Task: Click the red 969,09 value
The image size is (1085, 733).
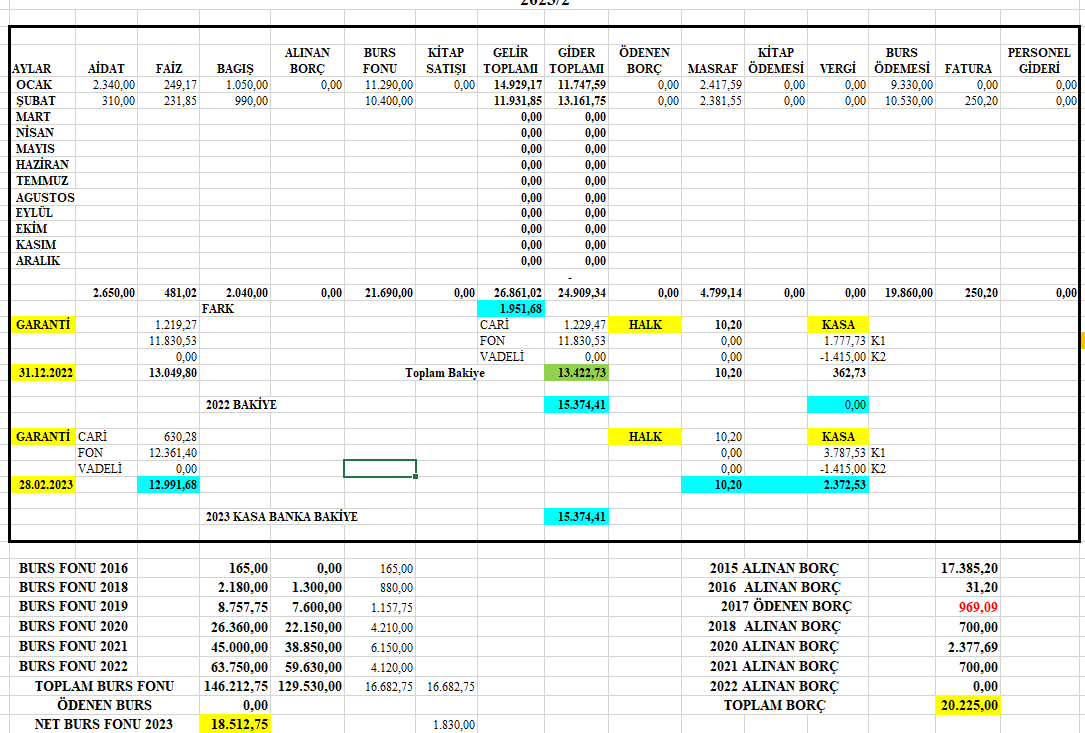Action: click(978, 607)
